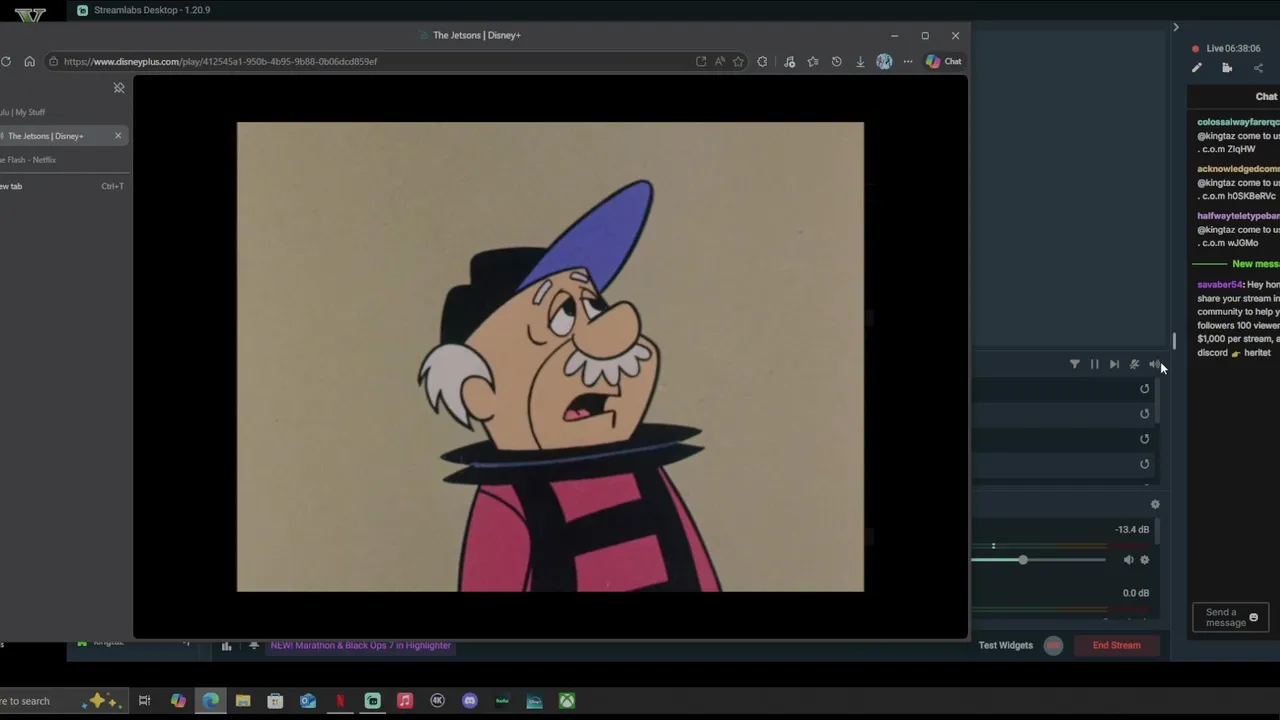Select the Chat tab header
Viewport: 1280px width, 720px height.
click(x=1266, y=96)
